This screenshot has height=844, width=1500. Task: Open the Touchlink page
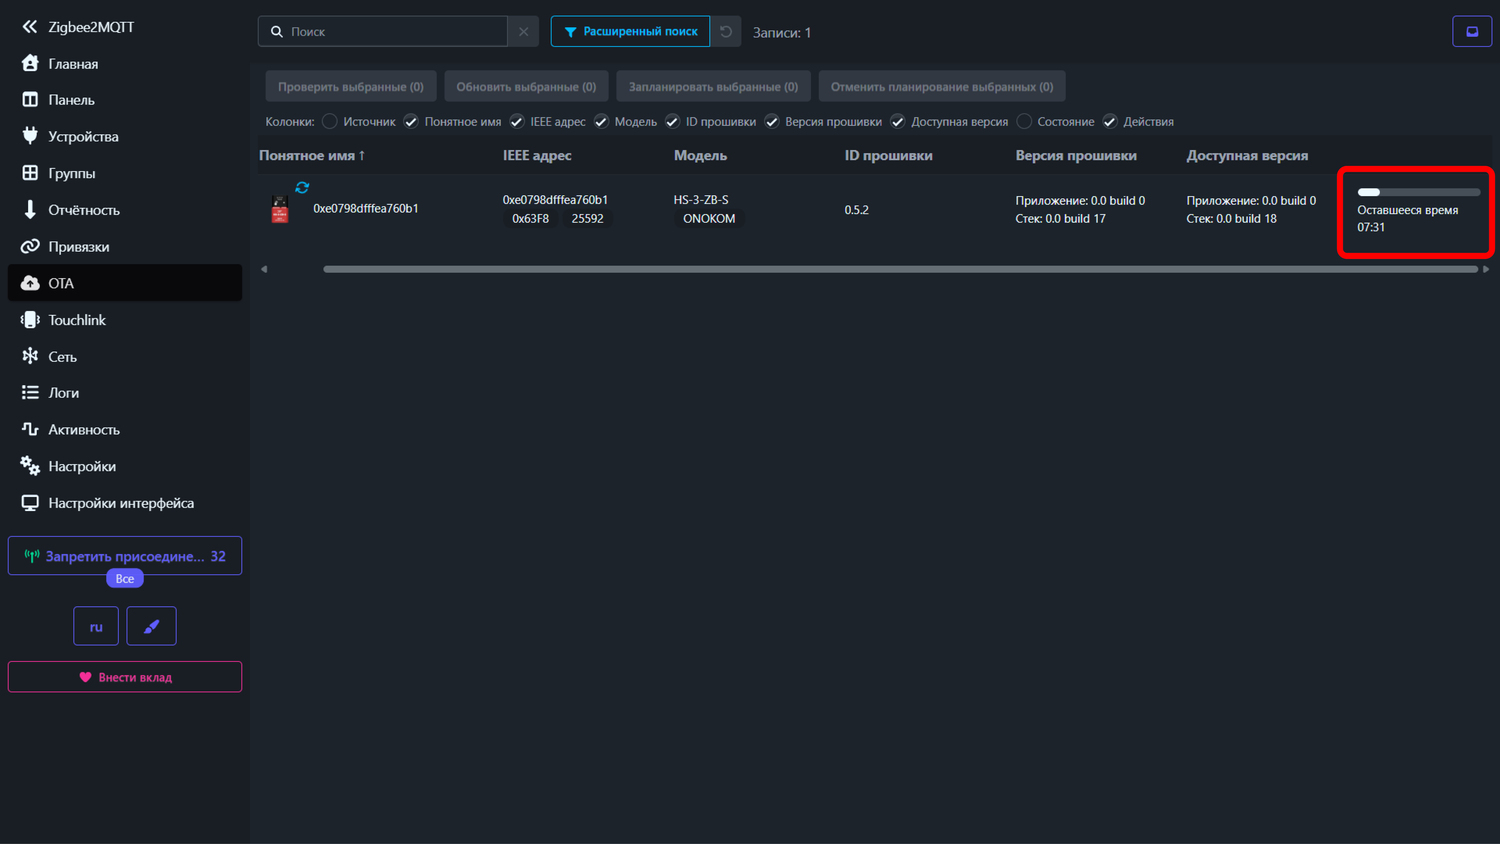(x=77, y=320)
